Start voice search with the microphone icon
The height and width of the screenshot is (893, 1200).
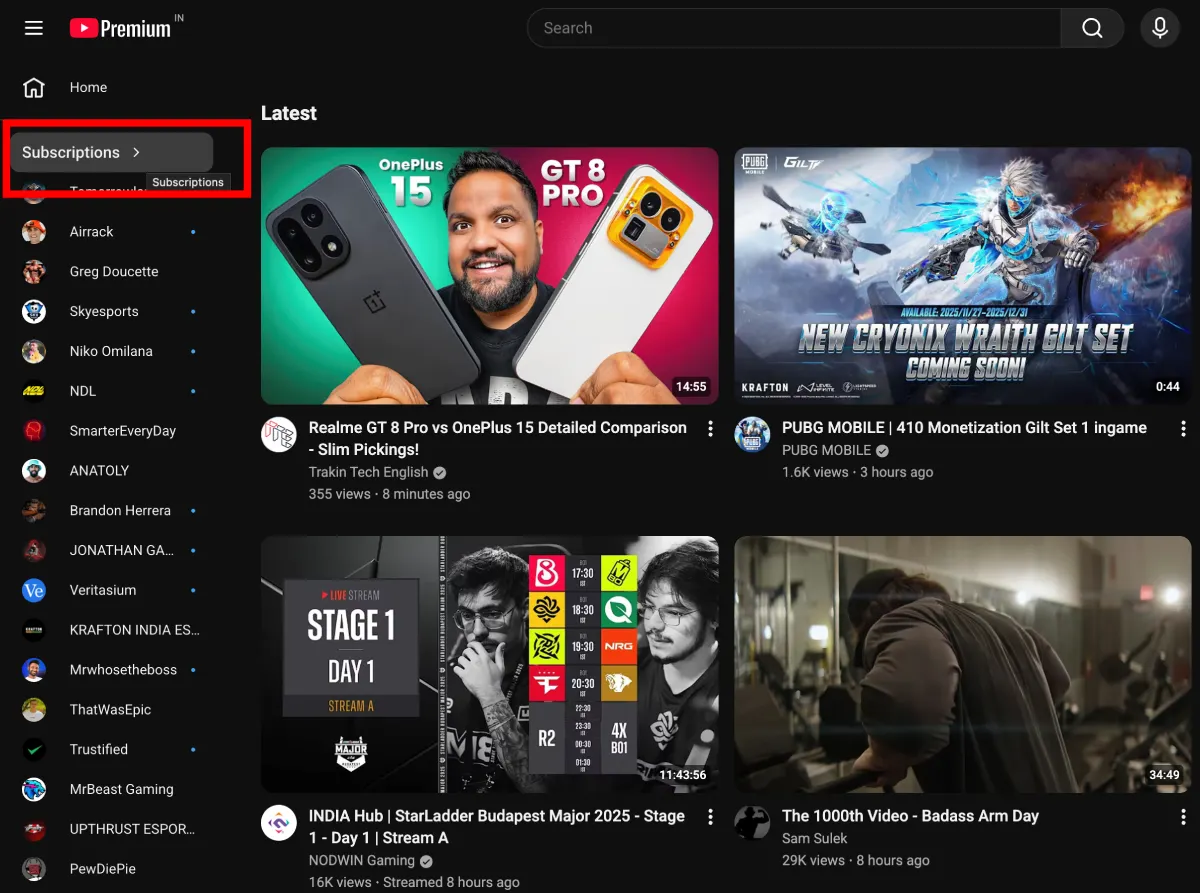tap(1159, 27)
